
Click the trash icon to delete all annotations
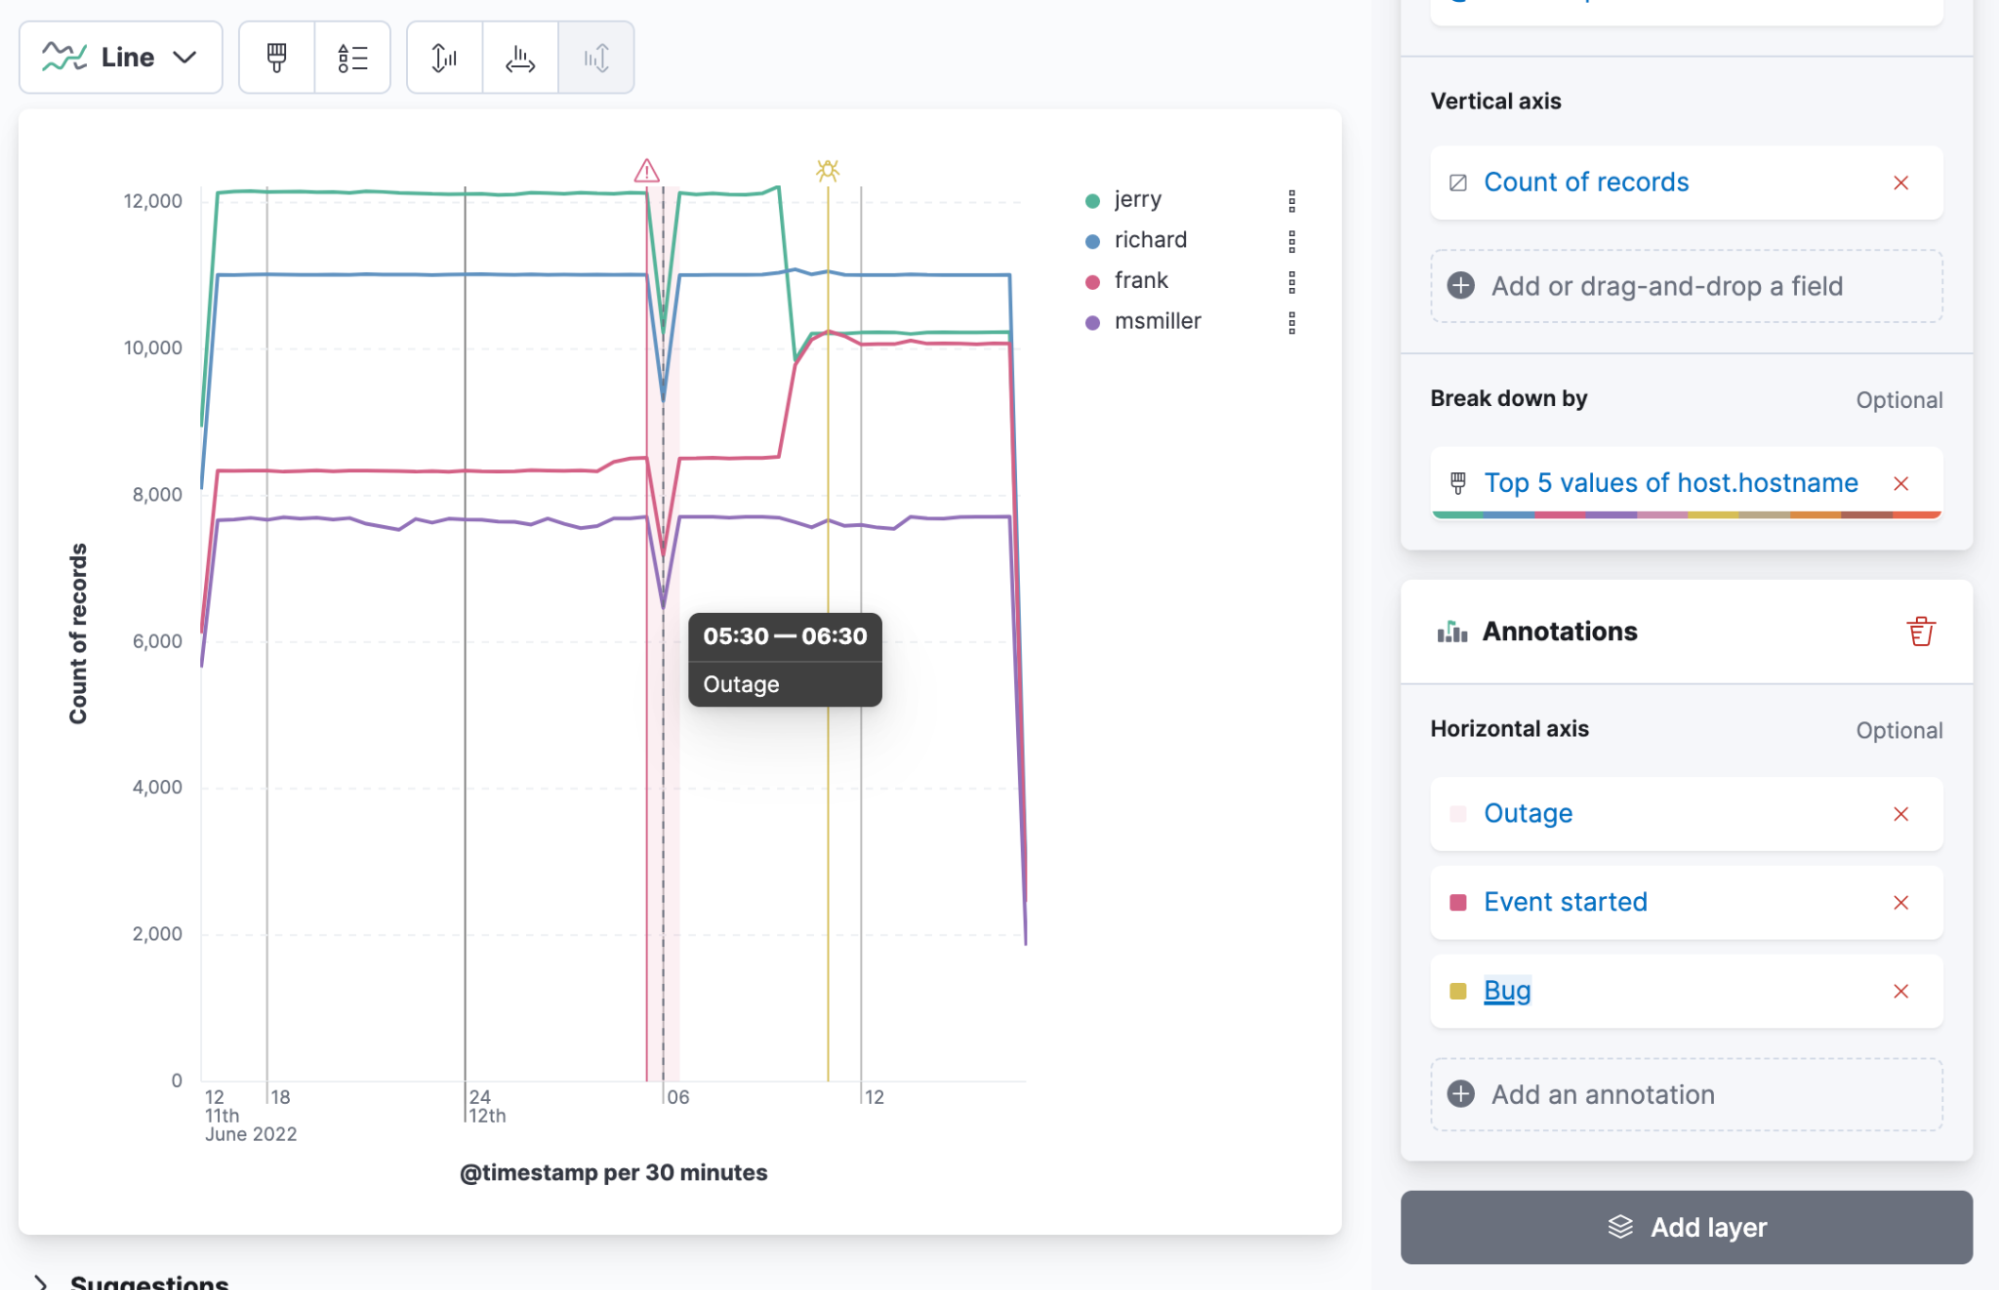point(1920,631)
